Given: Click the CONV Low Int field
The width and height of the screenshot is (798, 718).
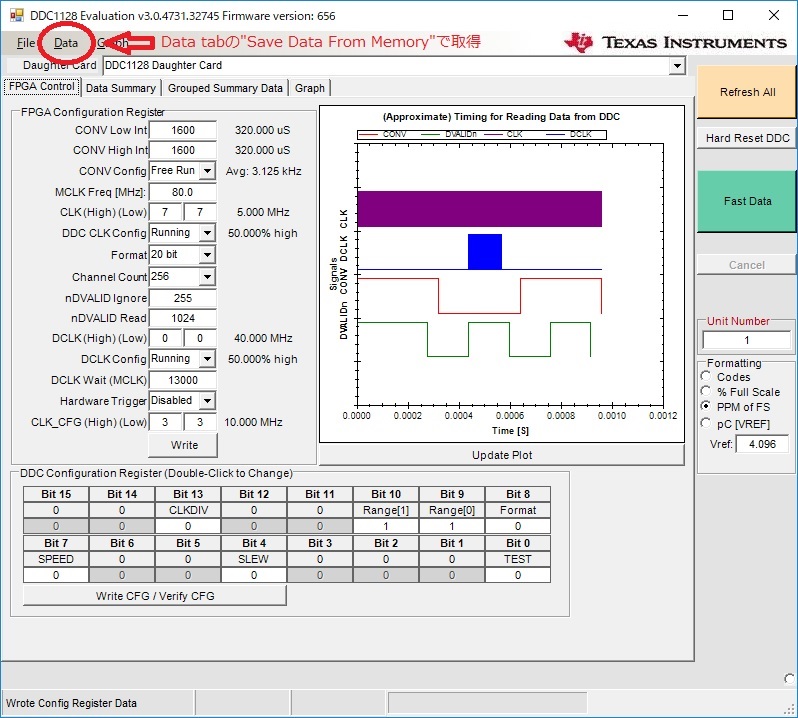Looking at the screenshot, I should click(x=183, y=130).
